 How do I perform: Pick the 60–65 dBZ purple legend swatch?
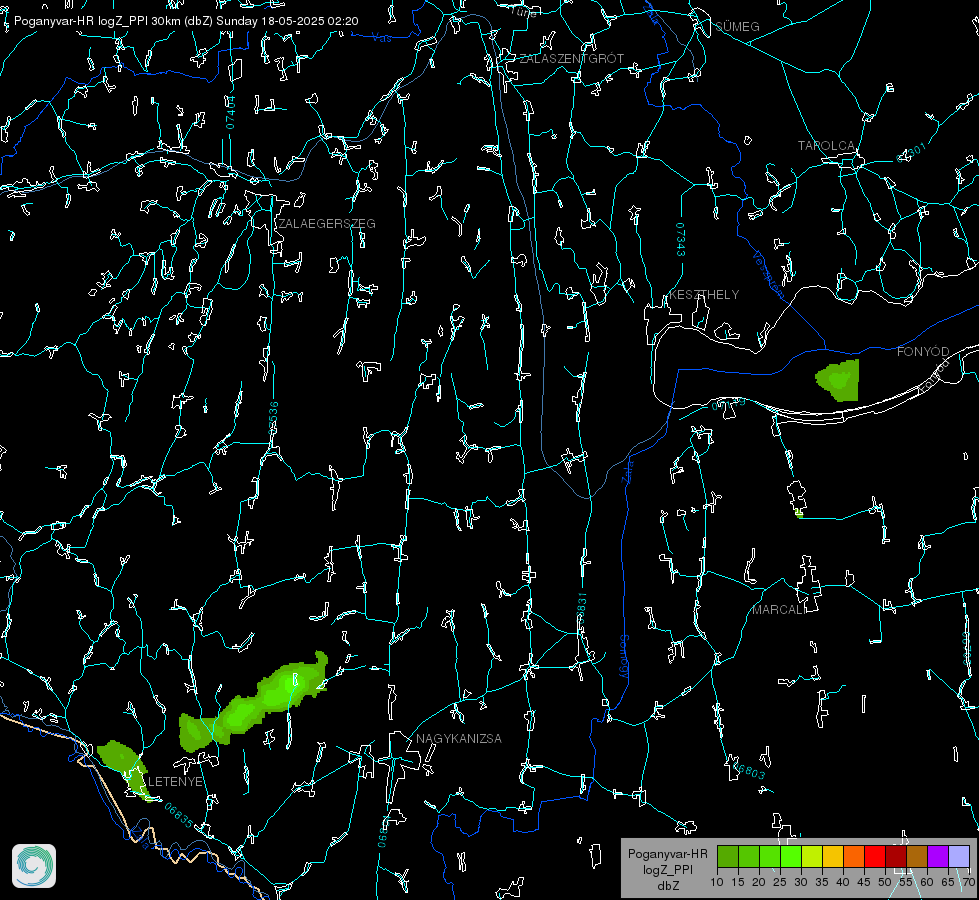(x=938, y=857)
